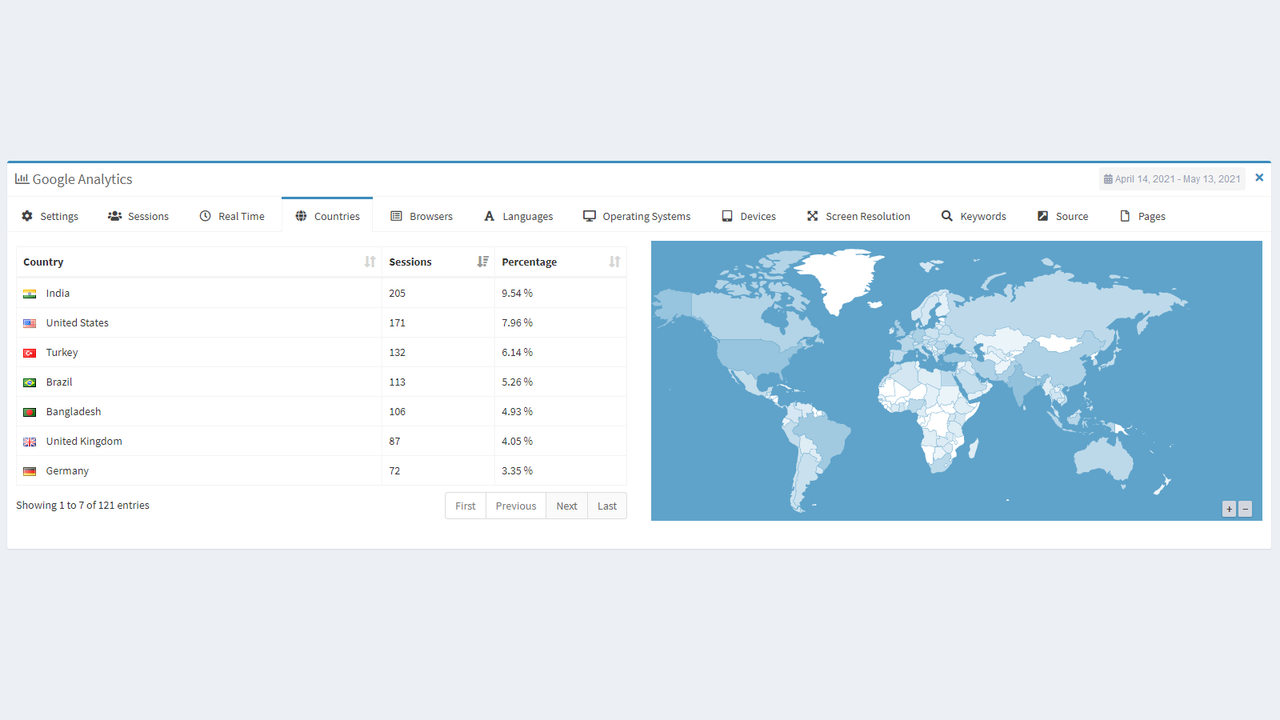Click the Countries globe icon
1280x720 pixels.
point(301,216)
